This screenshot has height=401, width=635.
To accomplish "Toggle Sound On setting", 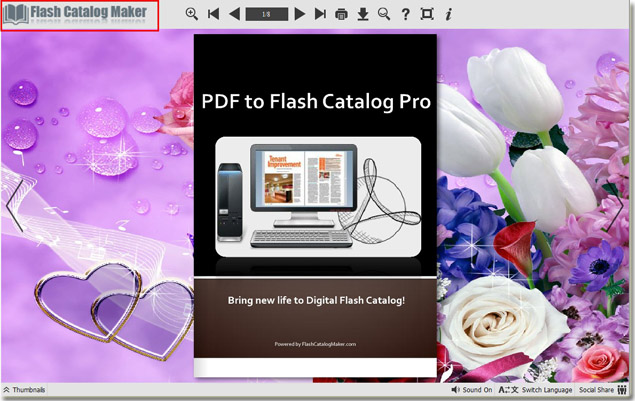I will (472, 390).
